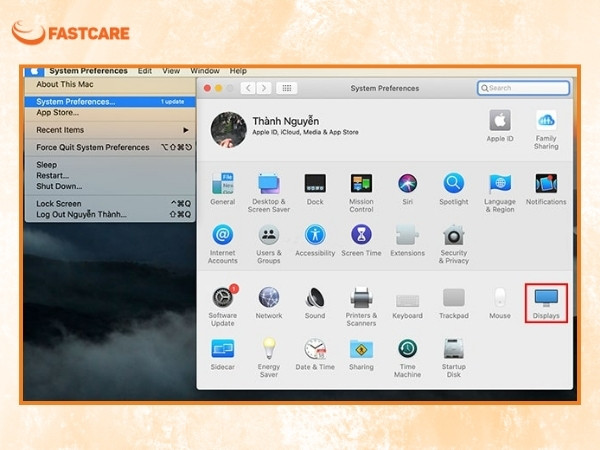Open Apple ID settings
The height and width of the screenshot is (450, 600).
point(500,126)
